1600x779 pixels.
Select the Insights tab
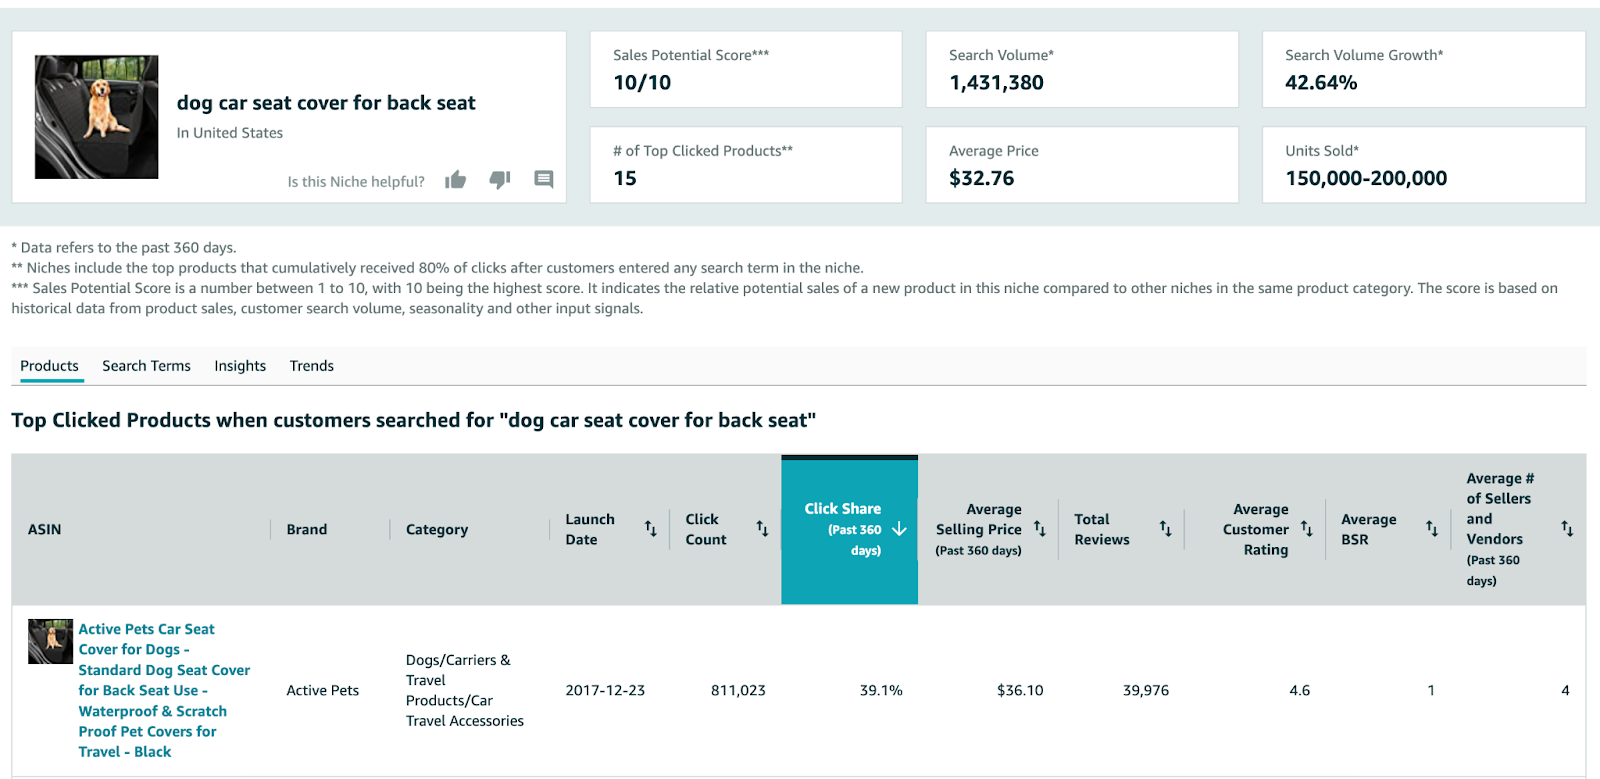pos(240,366)
